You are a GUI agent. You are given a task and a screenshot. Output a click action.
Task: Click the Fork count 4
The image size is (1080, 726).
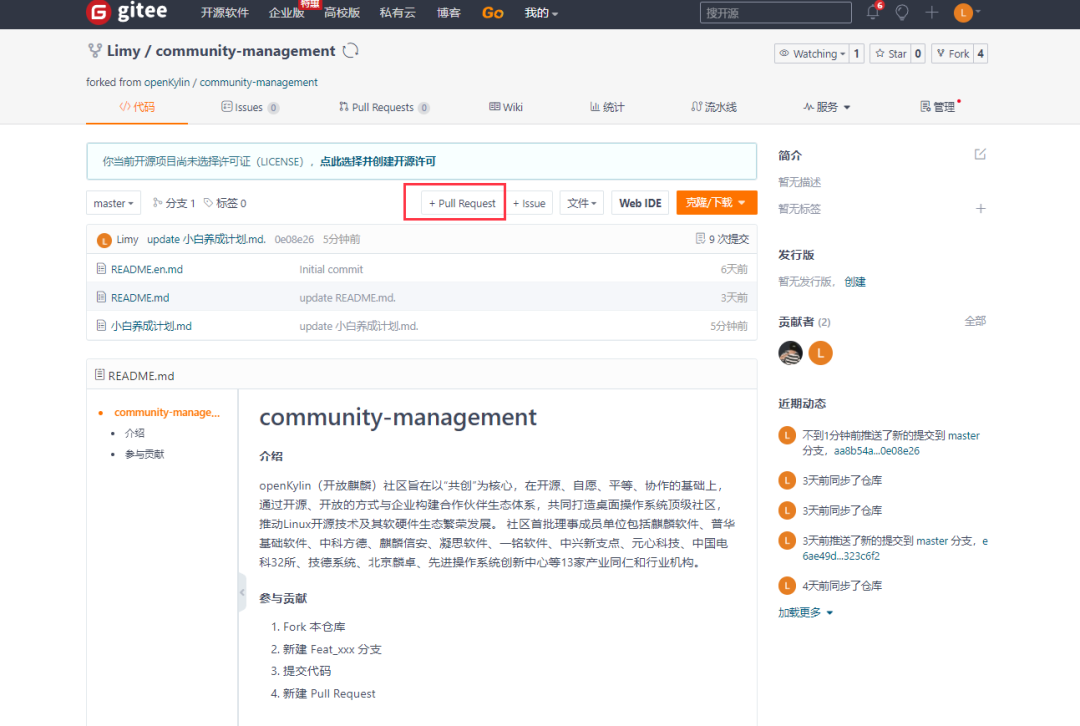tap(980, 54)
